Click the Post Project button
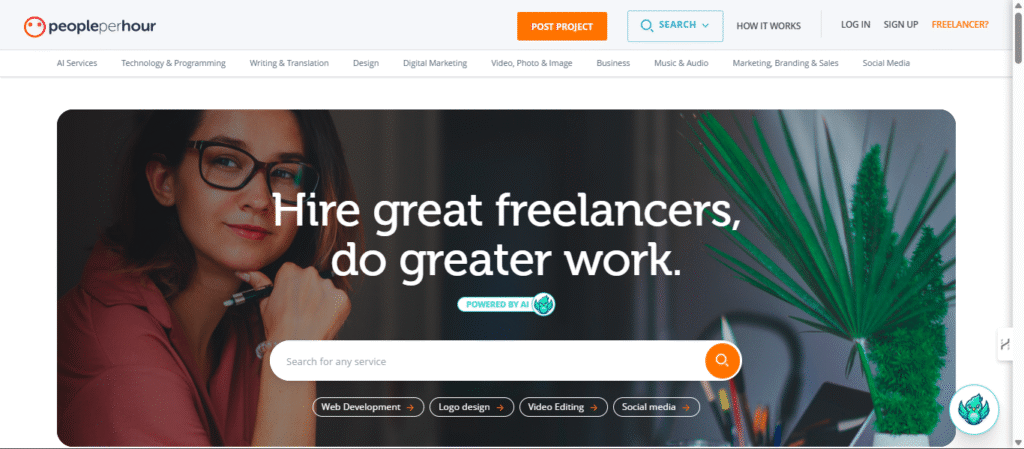This screenshot has height=449, width=1024. tap(562, 26)
